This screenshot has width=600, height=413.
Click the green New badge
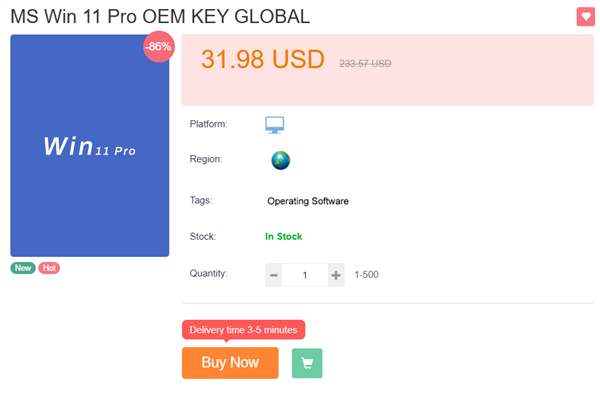[x=23, y=268]
